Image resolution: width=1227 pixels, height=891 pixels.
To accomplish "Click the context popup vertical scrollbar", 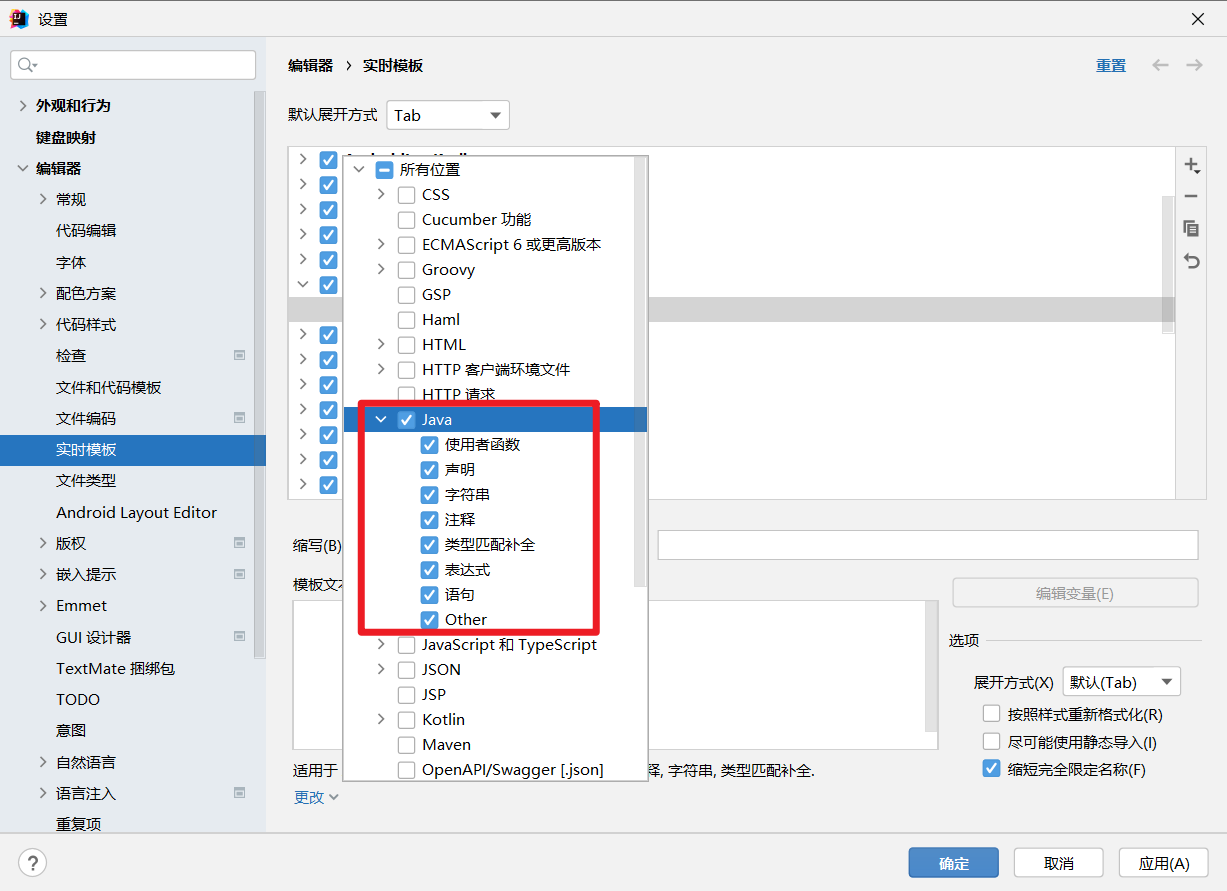I will [640, 372].
